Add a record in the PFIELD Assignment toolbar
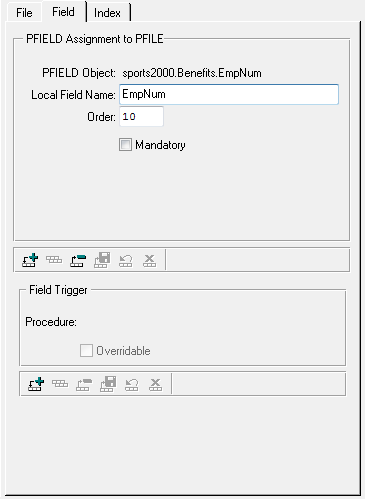The image size is (365, 499). pos(30,260)
